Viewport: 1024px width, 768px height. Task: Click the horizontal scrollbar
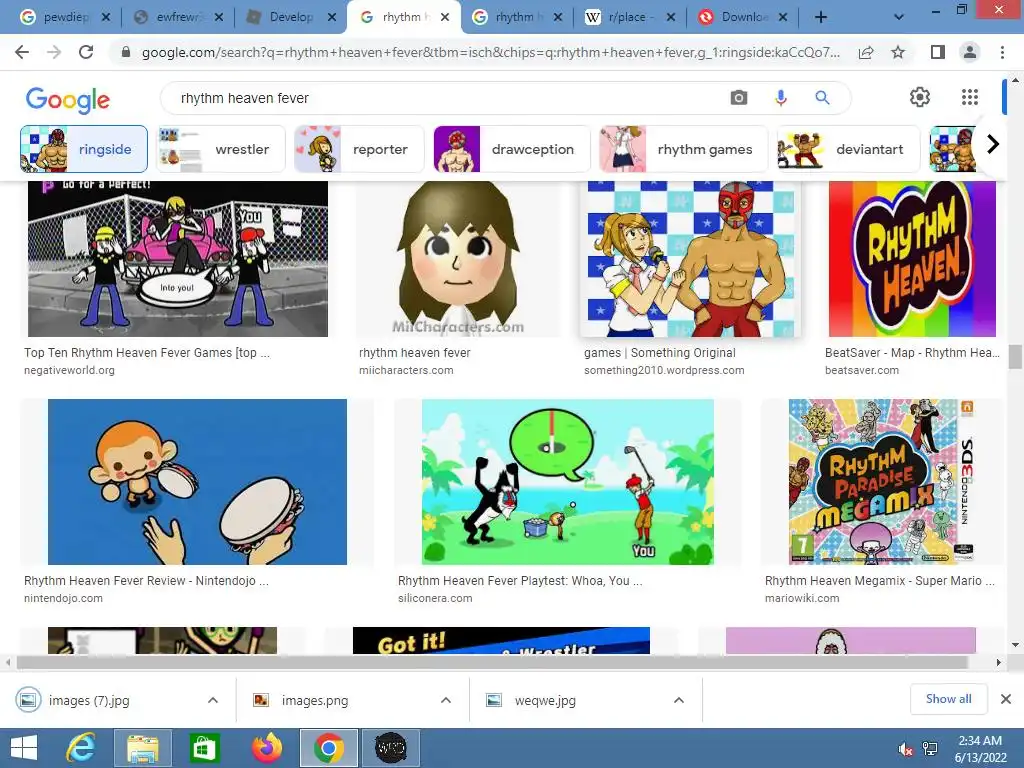[492, 662]
